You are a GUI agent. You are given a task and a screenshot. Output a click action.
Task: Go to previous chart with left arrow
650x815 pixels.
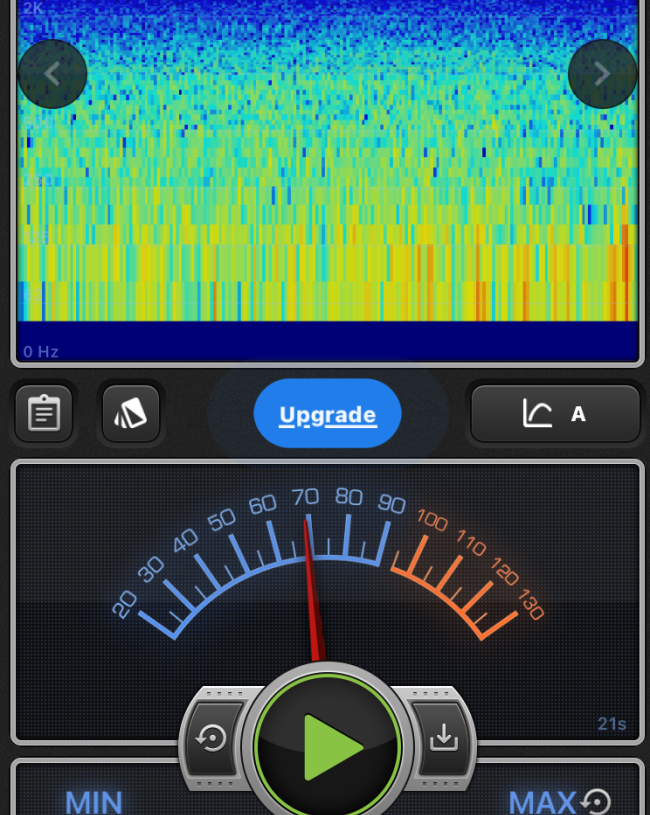click(x=53, y=73)
